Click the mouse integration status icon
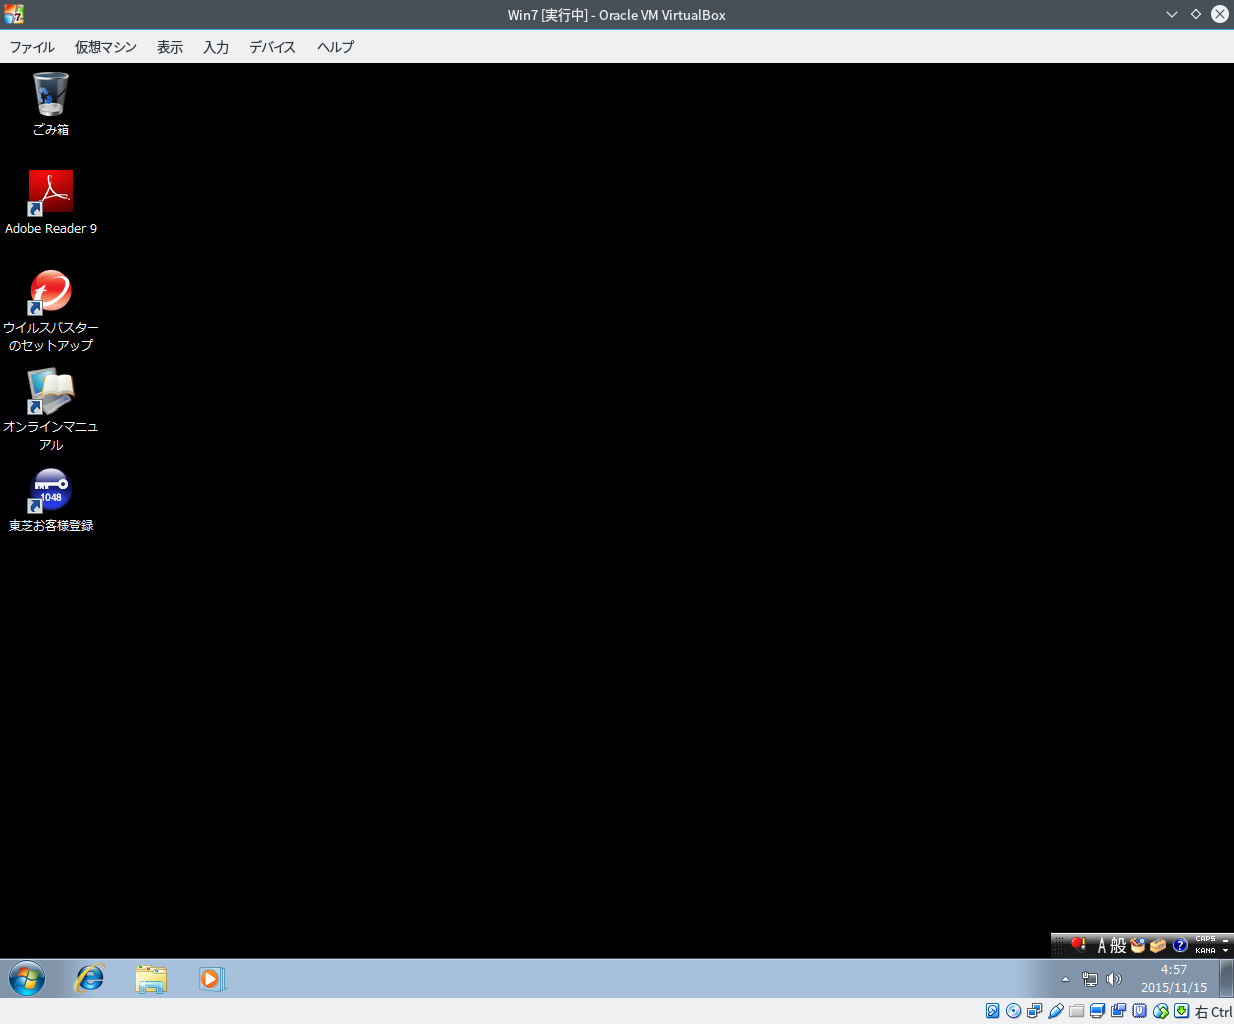Viewport: 1234px width, 1024px height. tap(1161, 1011)
